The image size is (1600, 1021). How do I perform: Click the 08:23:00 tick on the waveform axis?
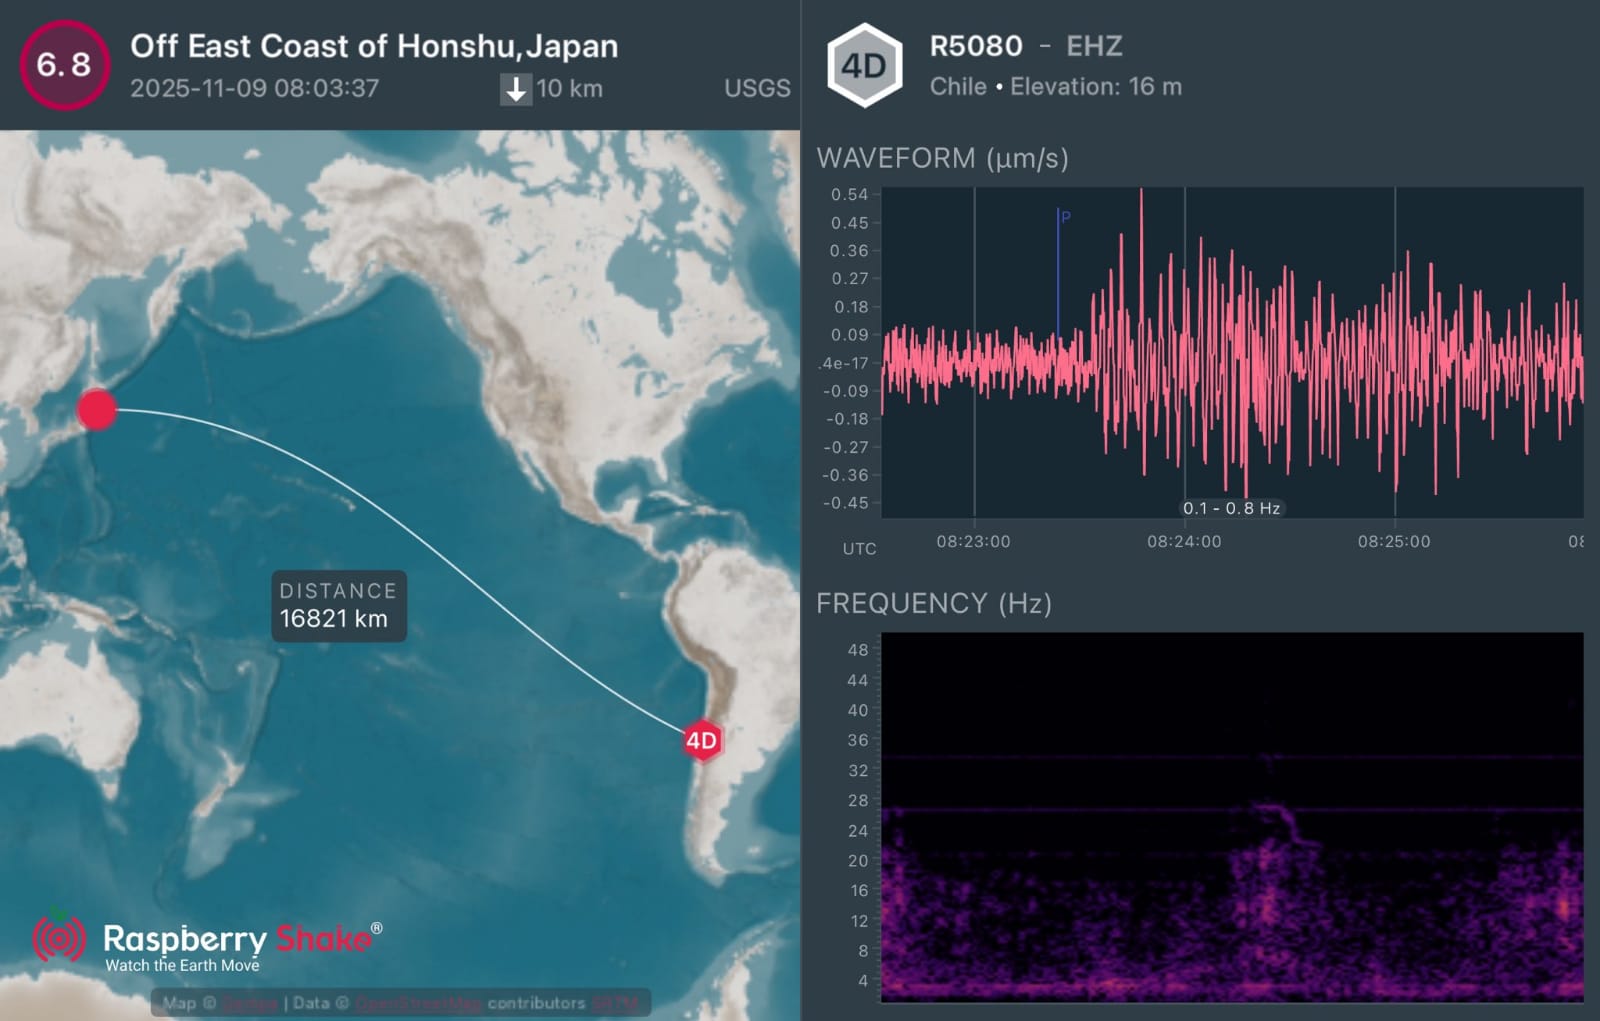pyautogui.click(x=973, y=541)
